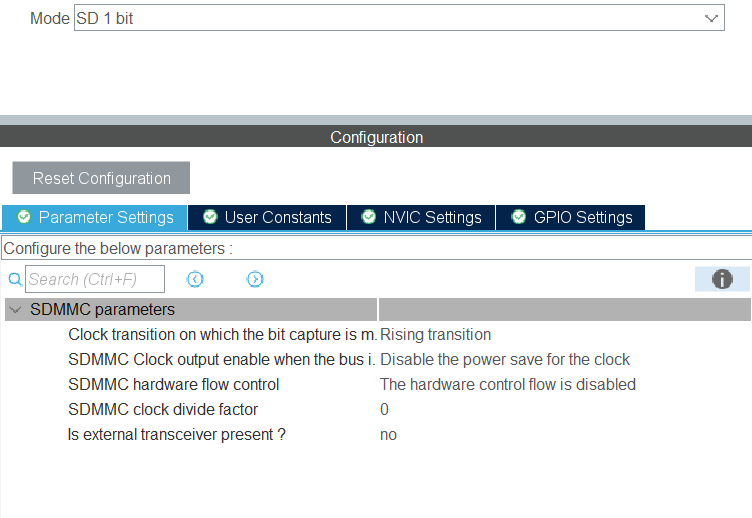Click the search magnifier icon
Screen dimensions: 752x518
click(x=15, y=280)
